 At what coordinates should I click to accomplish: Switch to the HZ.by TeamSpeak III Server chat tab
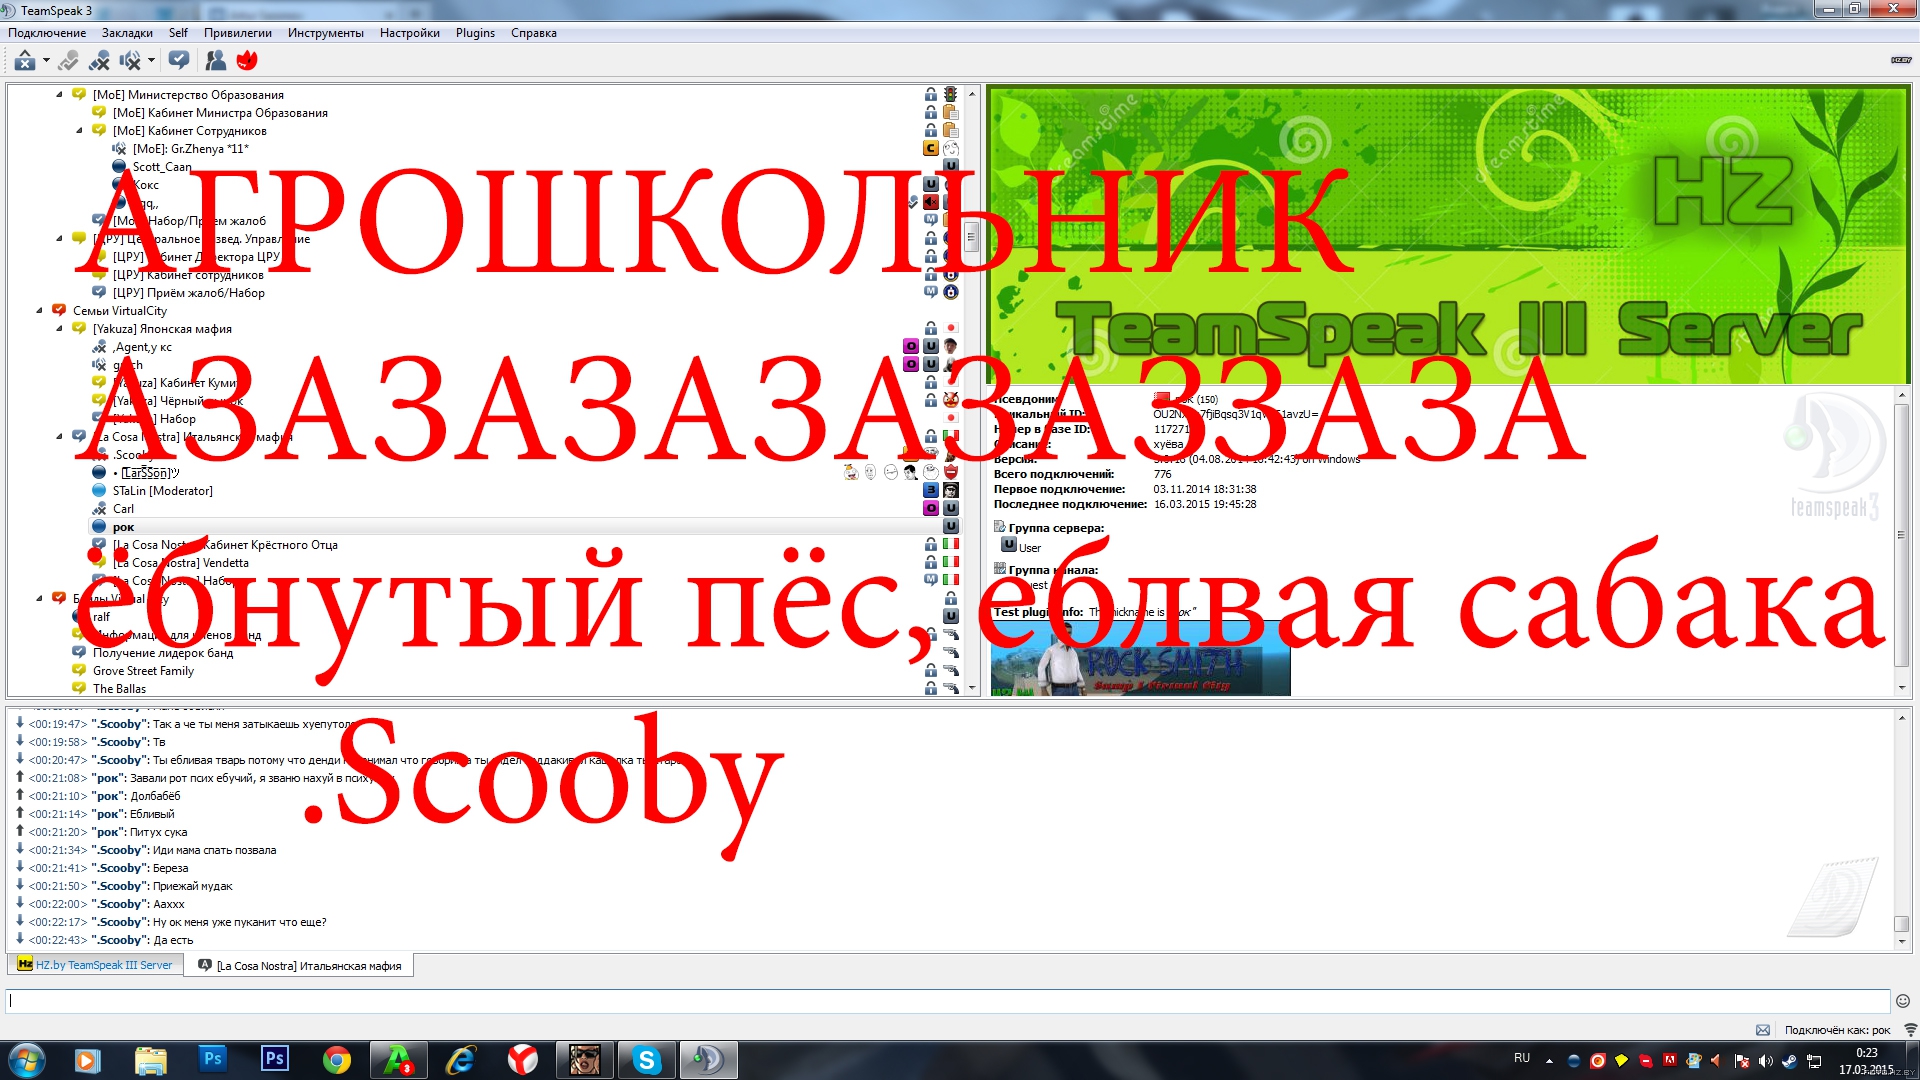95,965
